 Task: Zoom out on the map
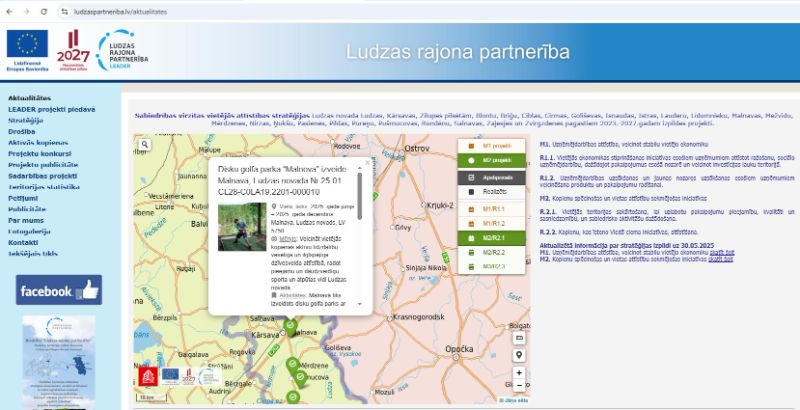tap(519, 385)
